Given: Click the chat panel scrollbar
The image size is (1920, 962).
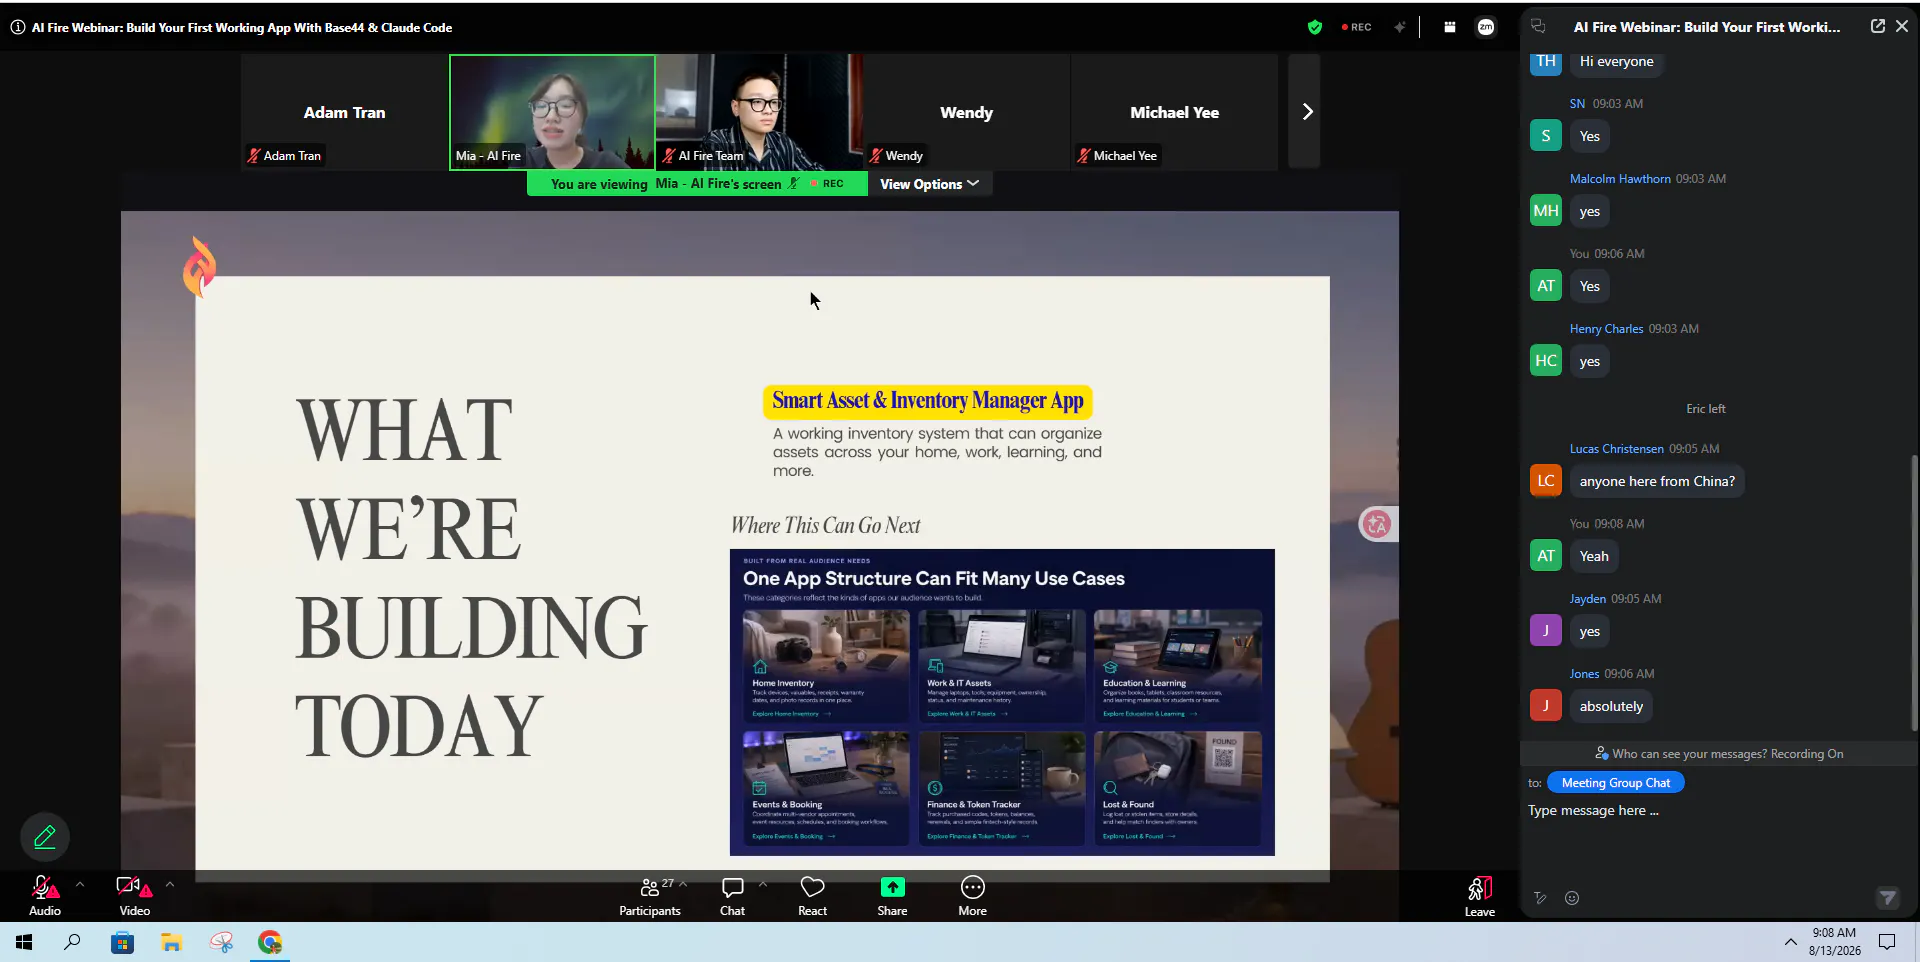Looking at the screenshot, I should pos(1914,592).
